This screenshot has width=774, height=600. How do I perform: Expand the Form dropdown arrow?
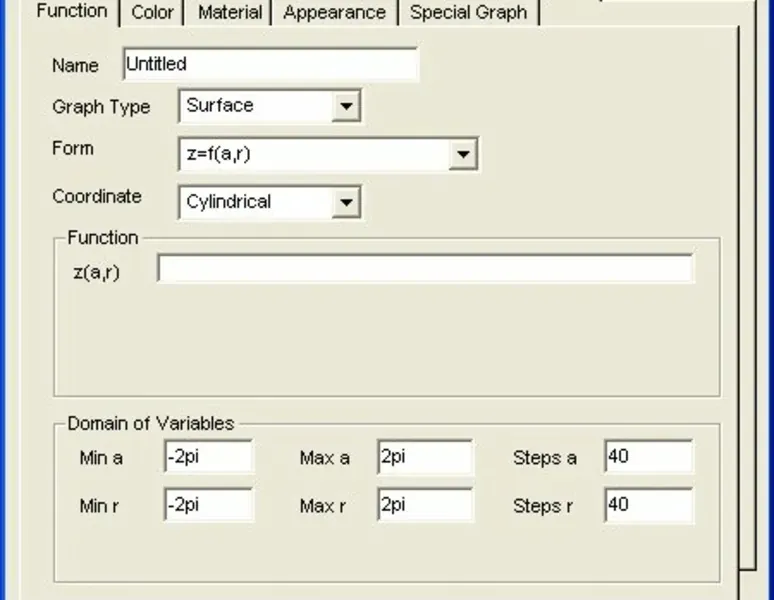click(x=462, y=154)
